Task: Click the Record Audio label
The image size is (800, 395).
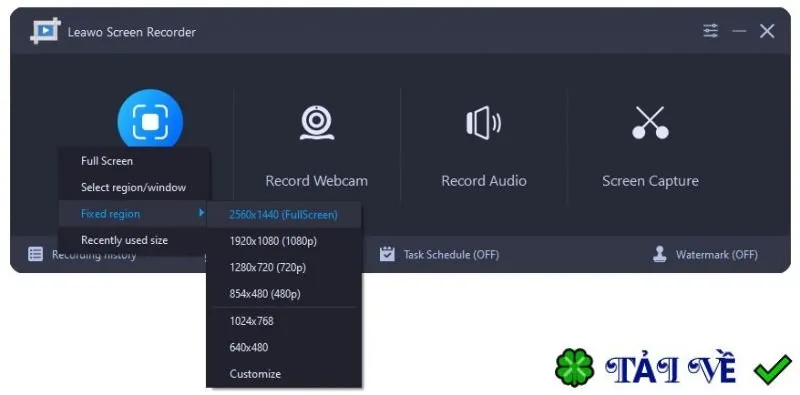Action: 484,181
